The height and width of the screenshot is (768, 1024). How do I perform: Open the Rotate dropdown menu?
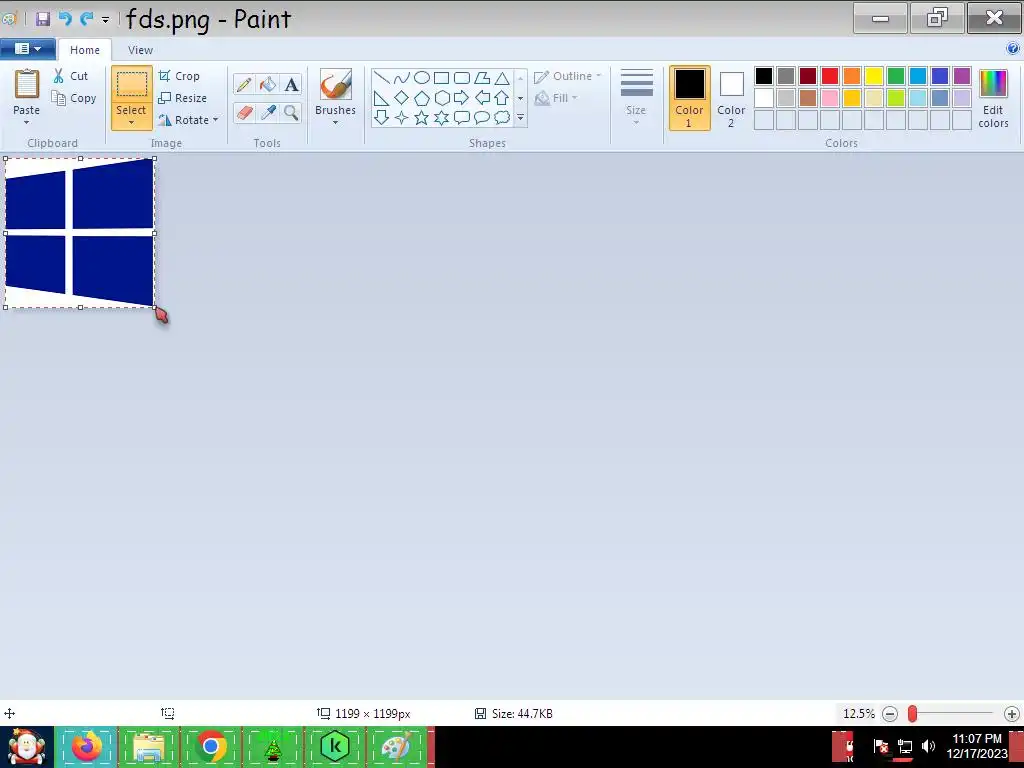[216, 120]
